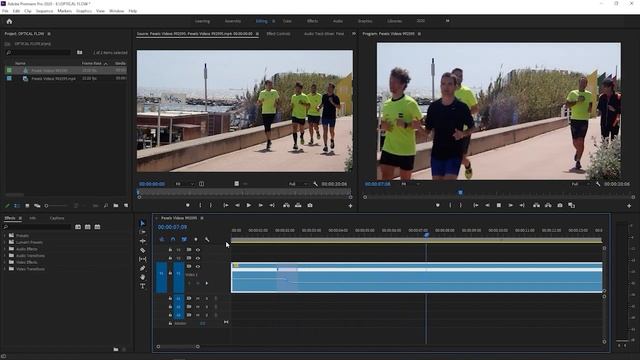Toggle V1 track output eye icon

[198, 267]
